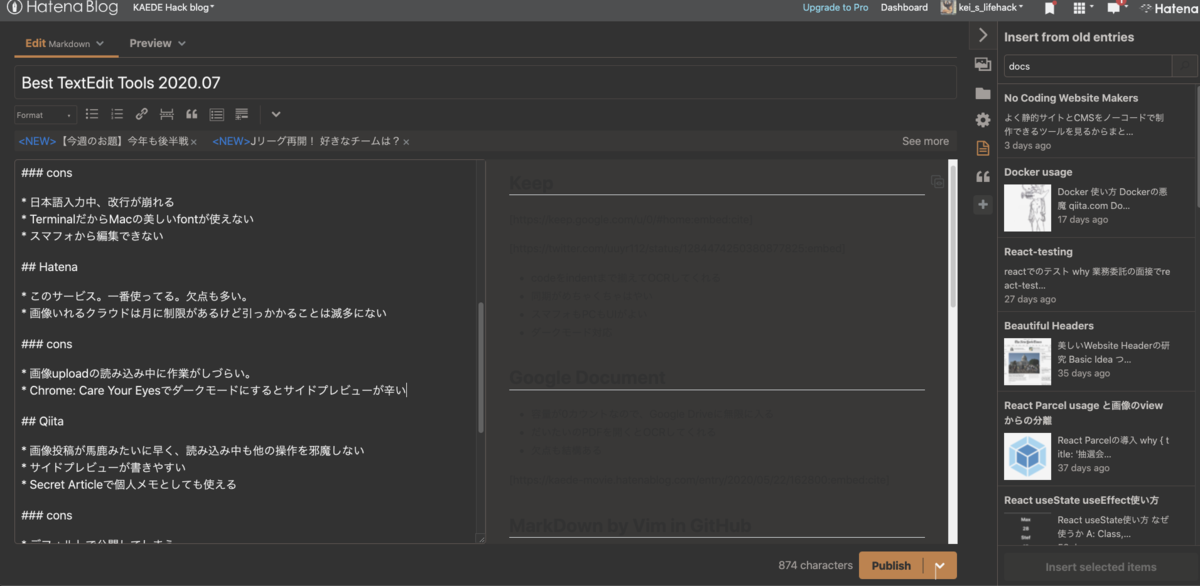Select the old entries document panel icon

pyautogui.click(x=983, y=148)
